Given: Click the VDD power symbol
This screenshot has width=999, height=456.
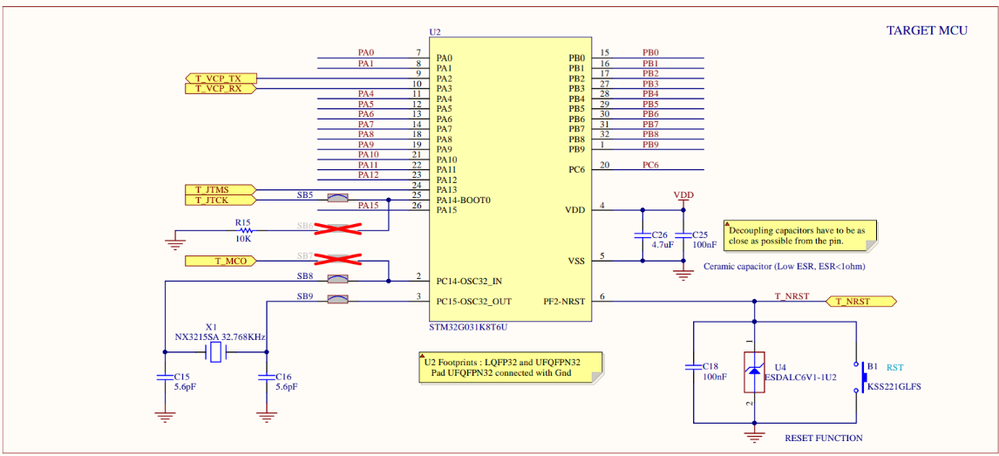Looking at the screenshot, I should [x=683, y=198].
